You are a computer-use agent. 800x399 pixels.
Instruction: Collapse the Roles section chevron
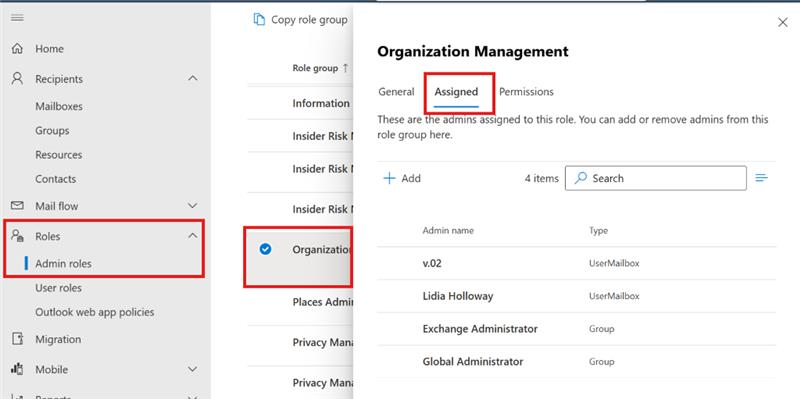192,236
